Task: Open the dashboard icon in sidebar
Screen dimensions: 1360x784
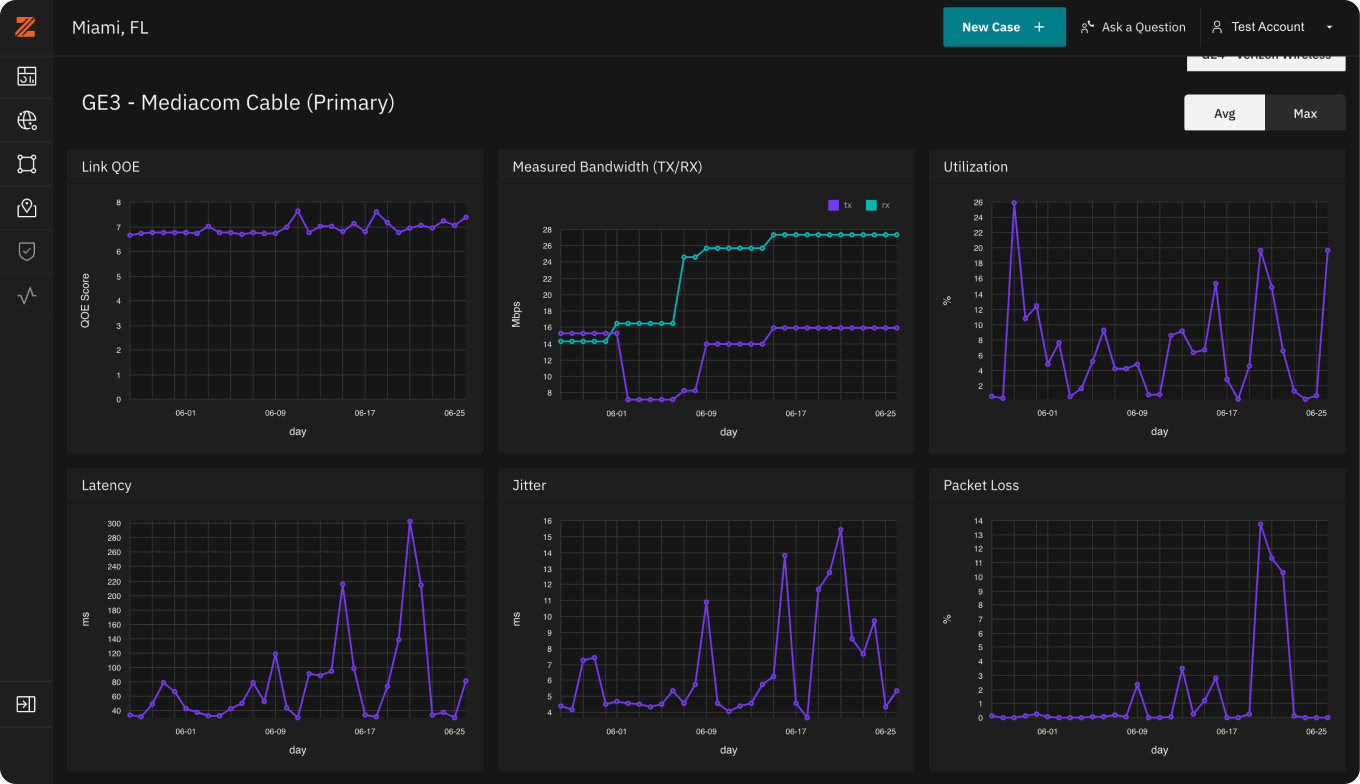Action: tap(27, 76)
